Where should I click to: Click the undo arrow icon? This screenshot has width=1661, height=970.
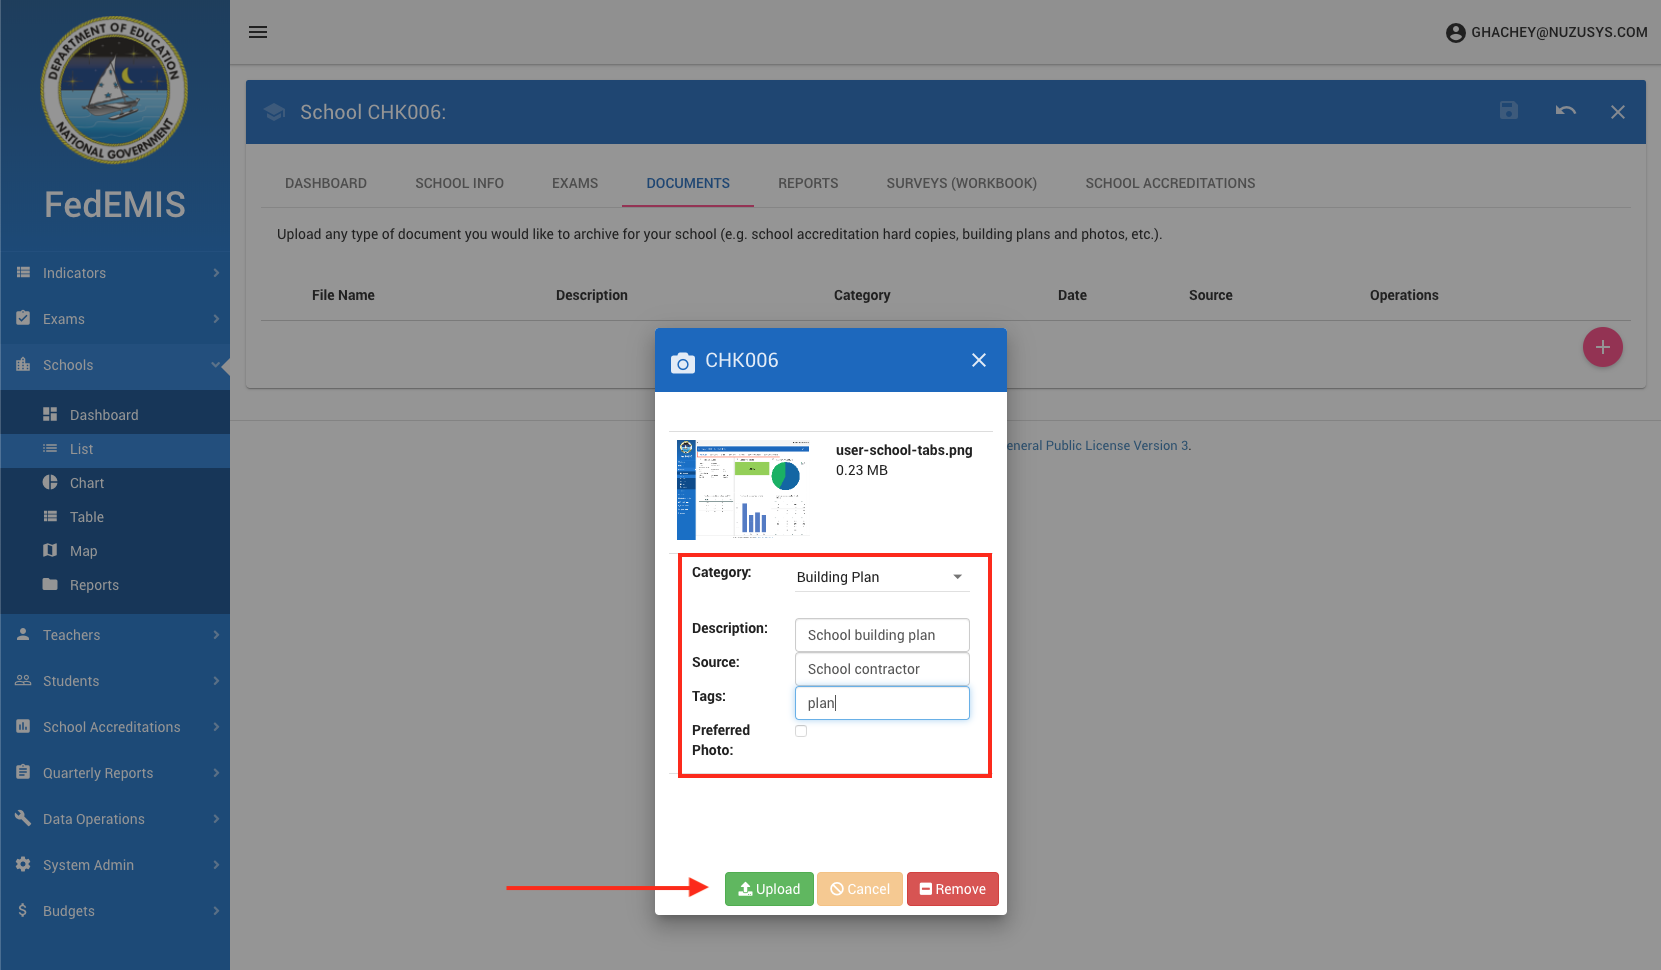[x=1565, y=111]
